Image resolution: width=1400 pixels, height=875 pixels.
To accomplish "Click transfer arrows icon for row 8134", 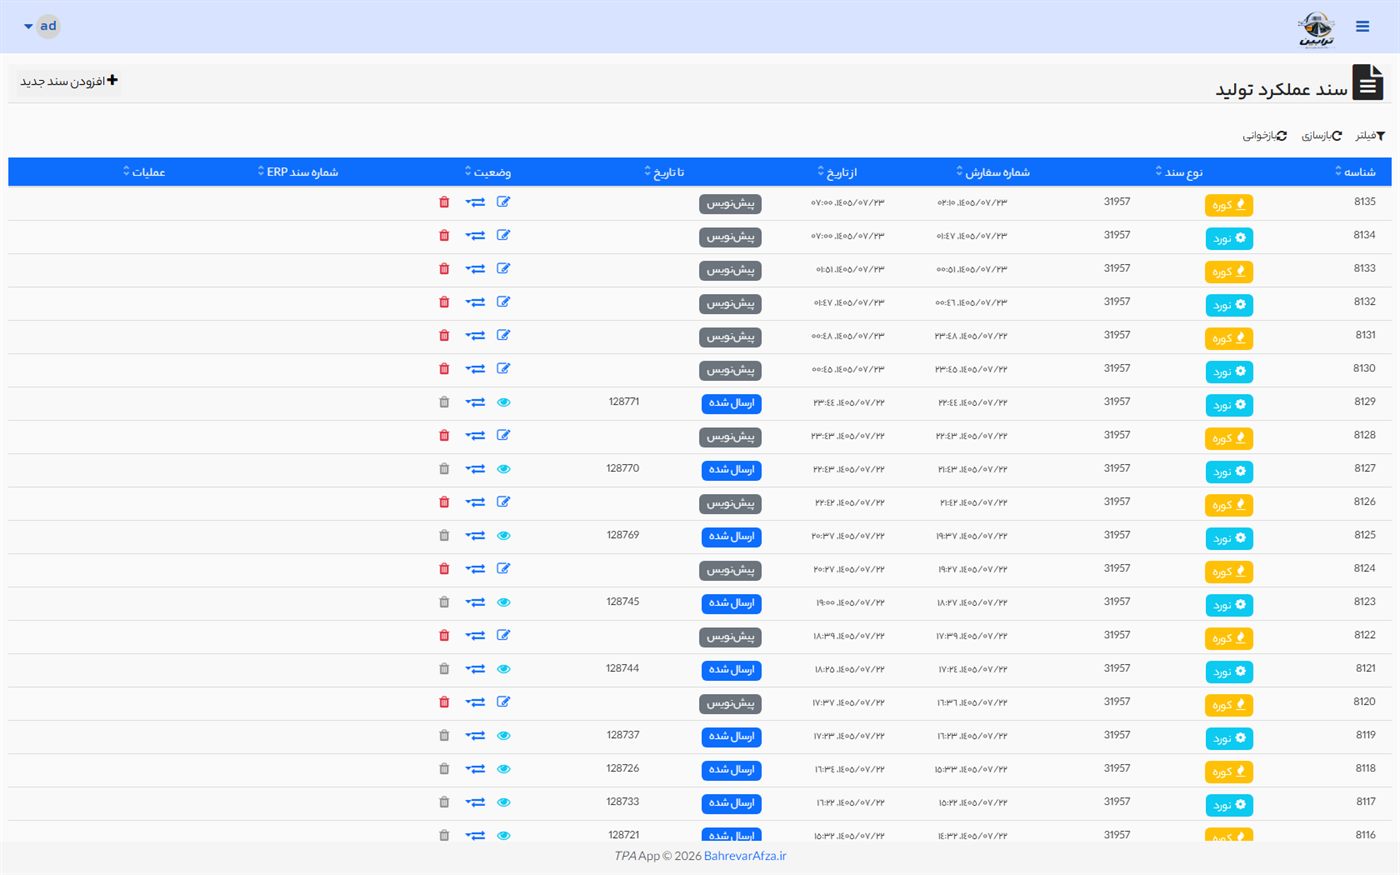I will point(475,236).
